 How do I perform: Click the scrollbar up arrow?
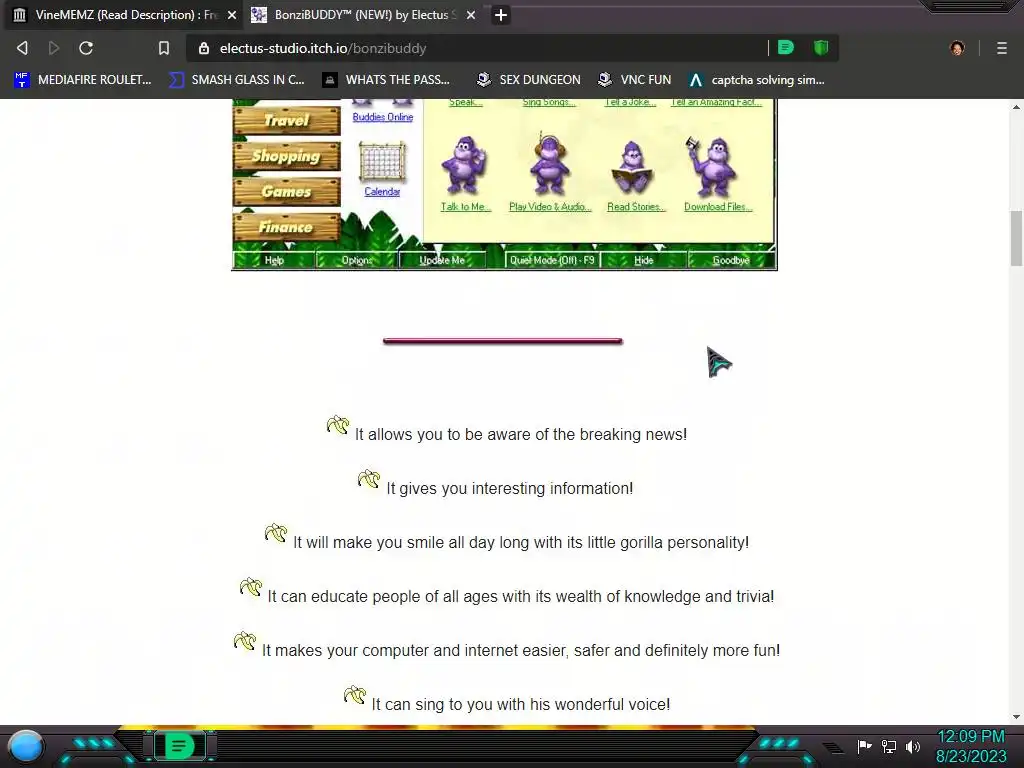coord(1016,106)
